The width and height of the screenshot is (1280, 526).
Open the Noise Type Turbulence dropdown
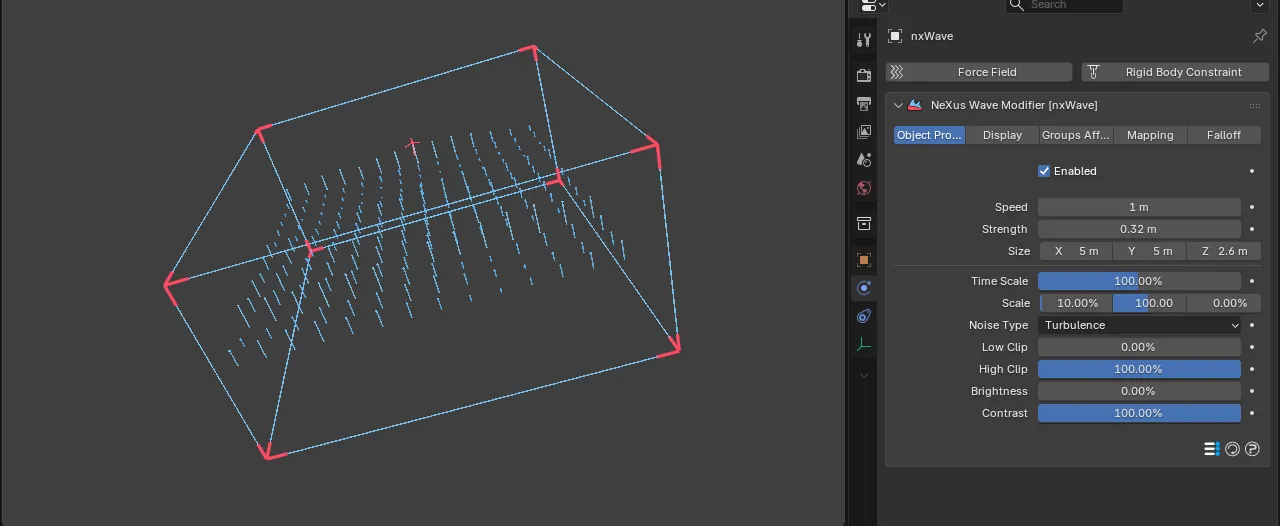(1139, 325)
